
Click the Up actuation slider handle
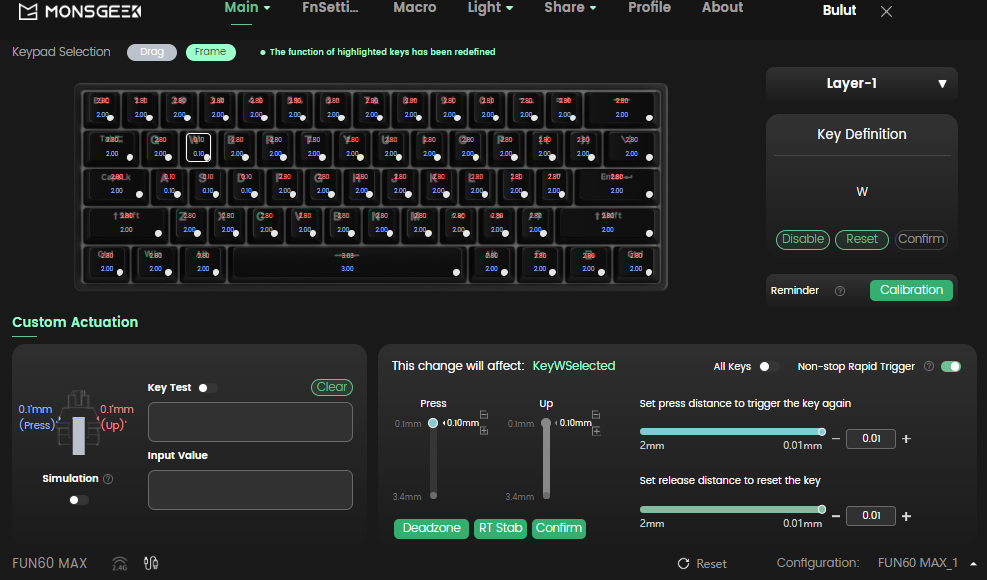(546, 423)
